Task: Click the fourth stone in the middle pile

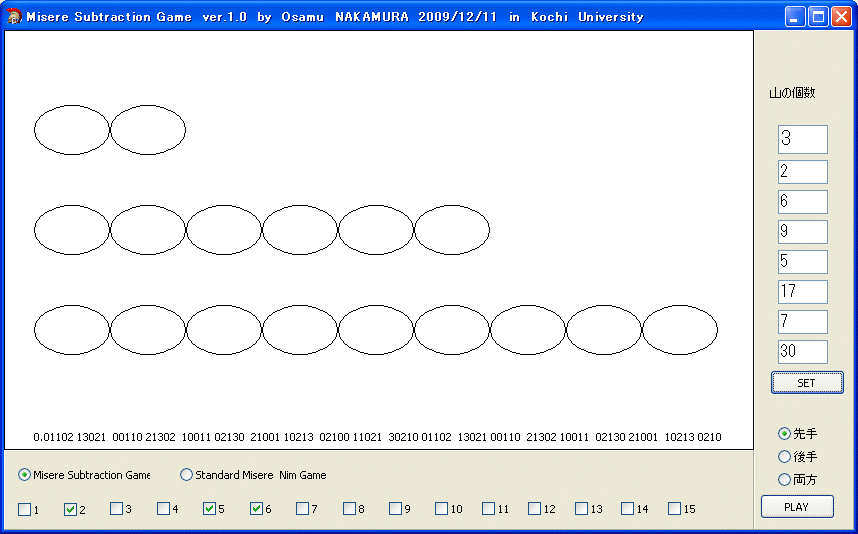Action: (x=300, y=230)
